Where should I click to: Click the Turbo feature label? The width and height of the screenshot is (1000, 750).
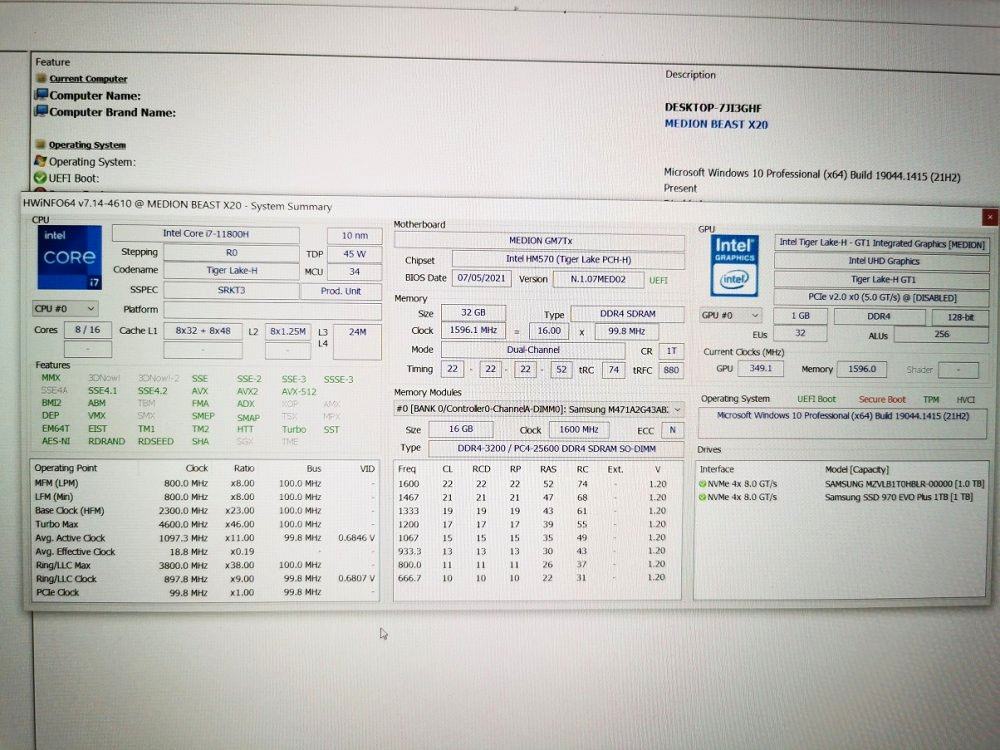point(293,429)
